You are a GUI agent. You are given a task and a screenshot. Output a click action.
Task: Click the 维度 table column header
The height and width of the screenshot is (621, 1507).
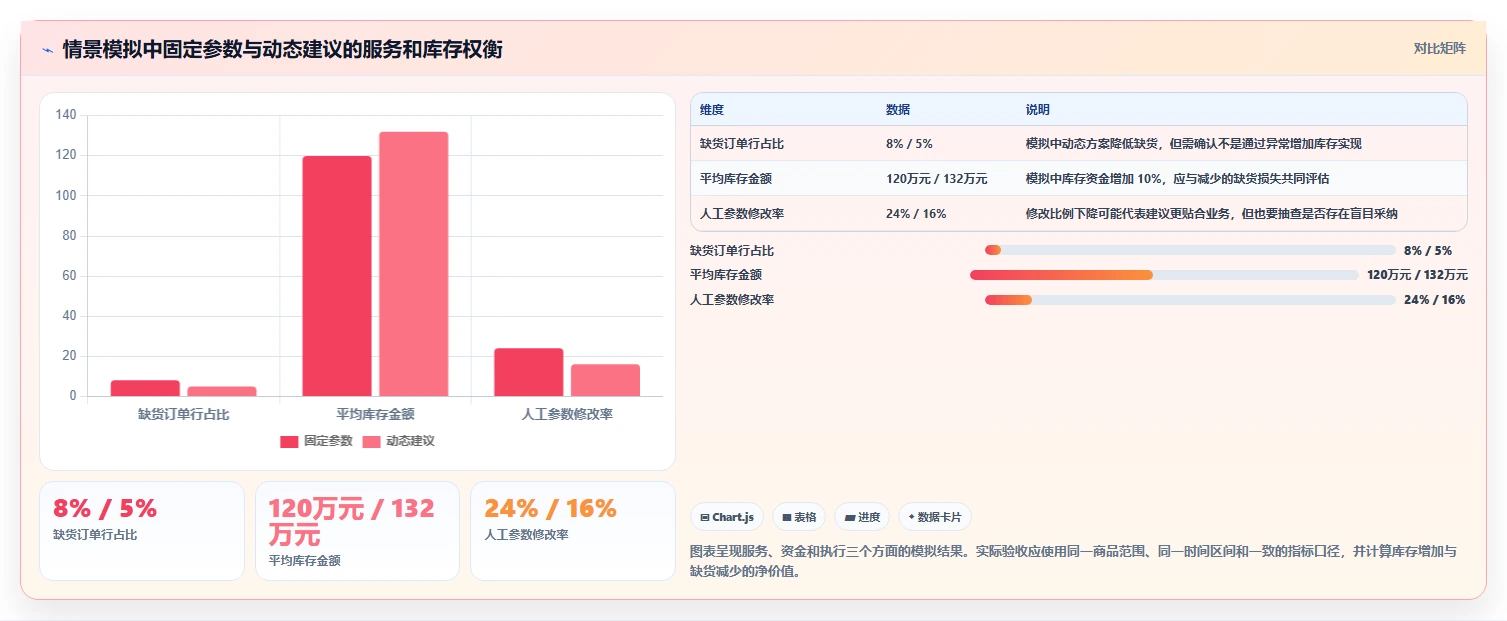[x=783, y=109]
